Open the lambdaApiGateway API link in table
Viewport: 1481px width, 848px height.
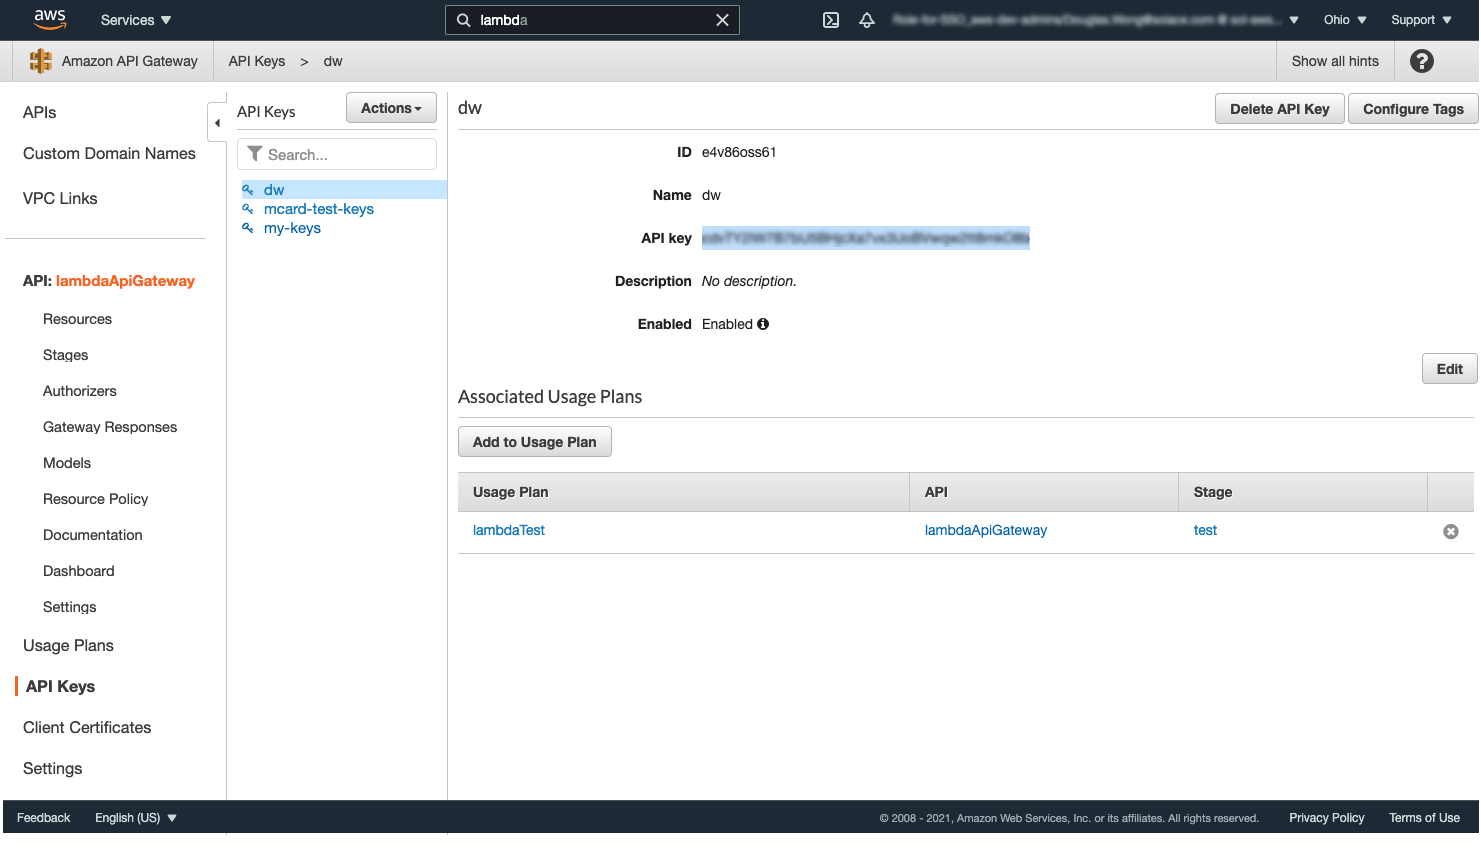pos(985,530)
